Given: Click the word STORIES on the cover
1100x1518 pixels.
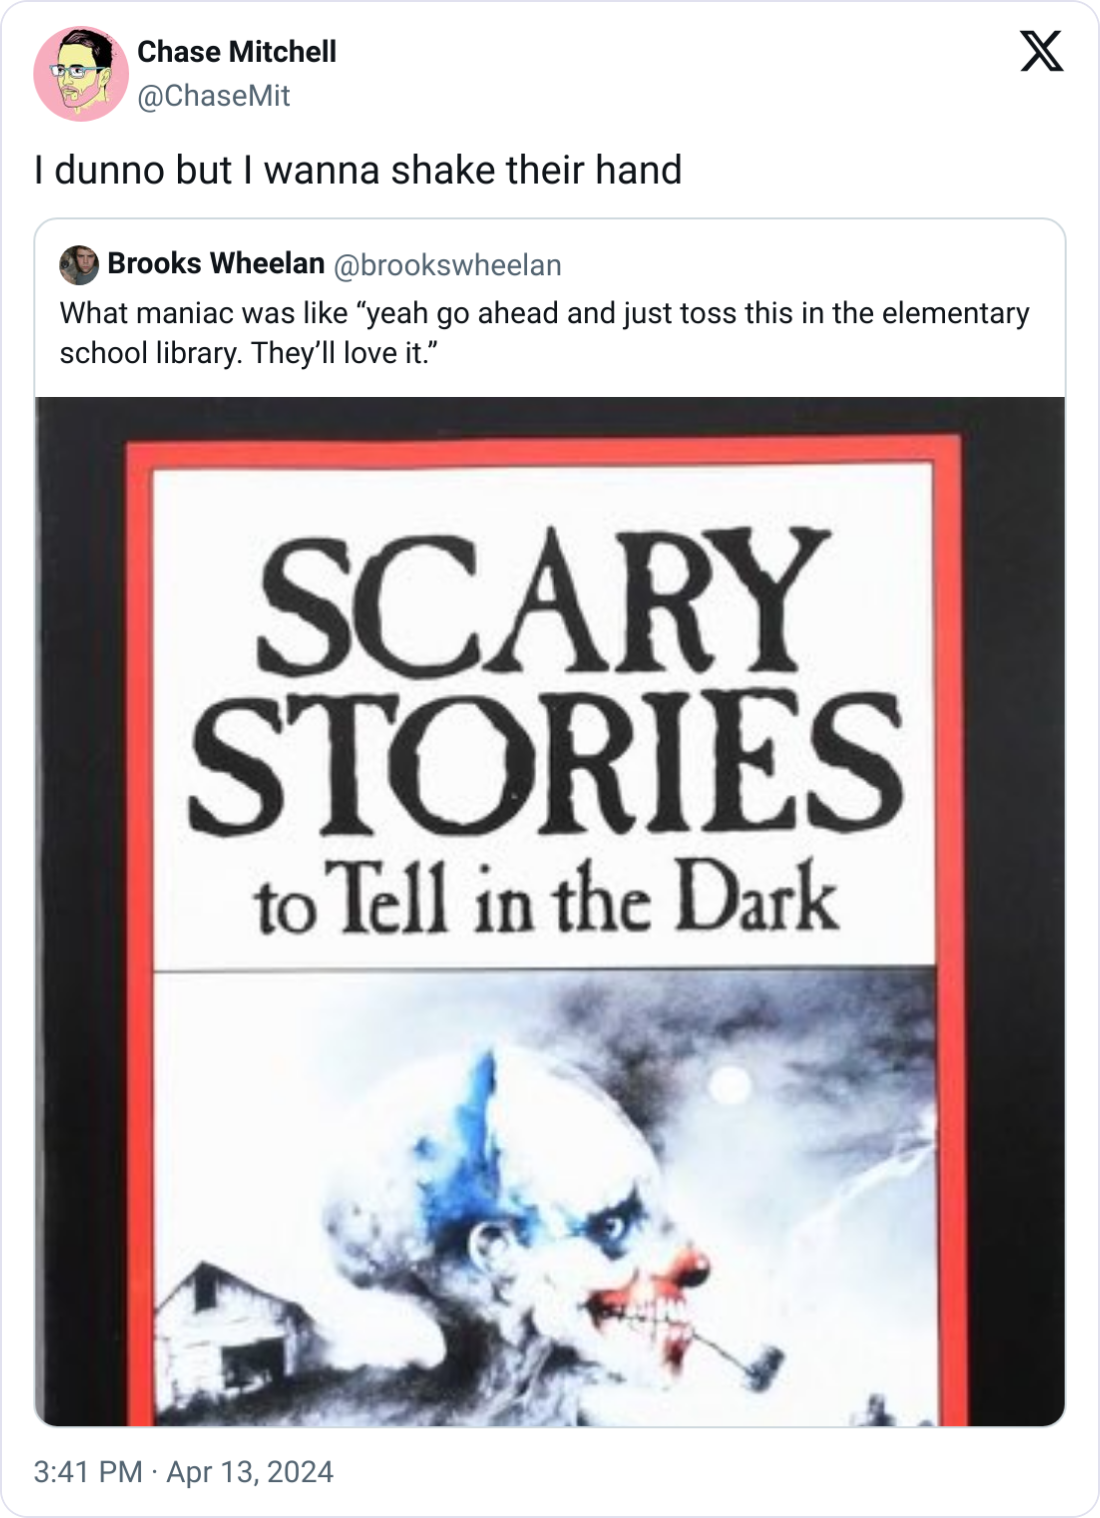Looking at the screenshot, I should coord(546,764).
